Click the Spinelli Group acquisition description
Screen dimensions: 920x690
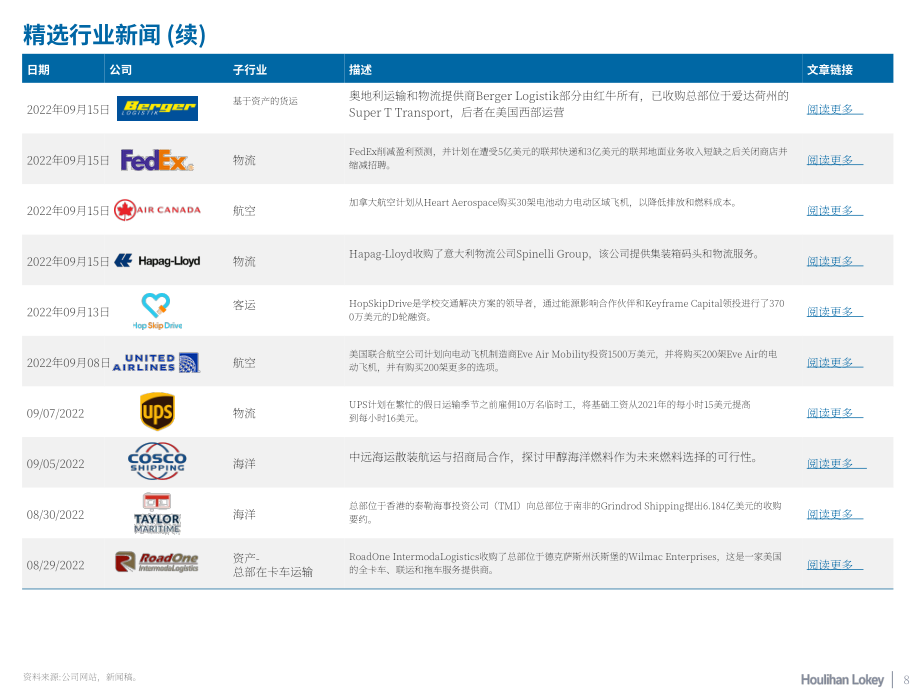pos(554,254)
